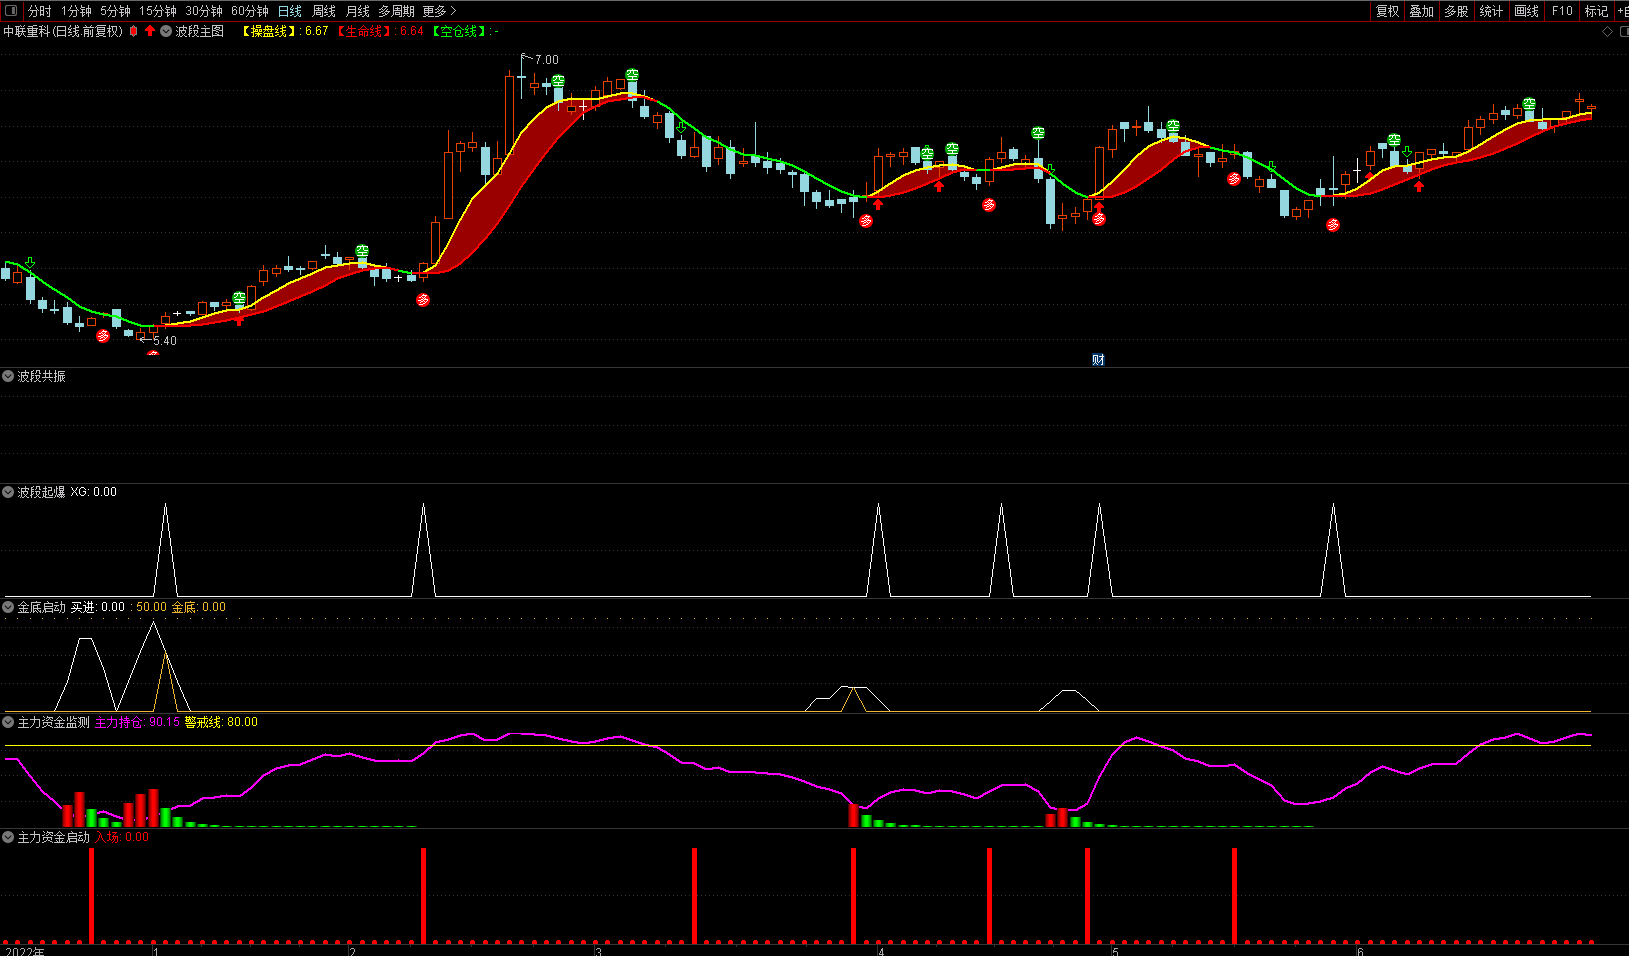Click the 生命线 value label
Viewport: 1629px width, 956px height.
pyautogui.click(x=380, y=31)
